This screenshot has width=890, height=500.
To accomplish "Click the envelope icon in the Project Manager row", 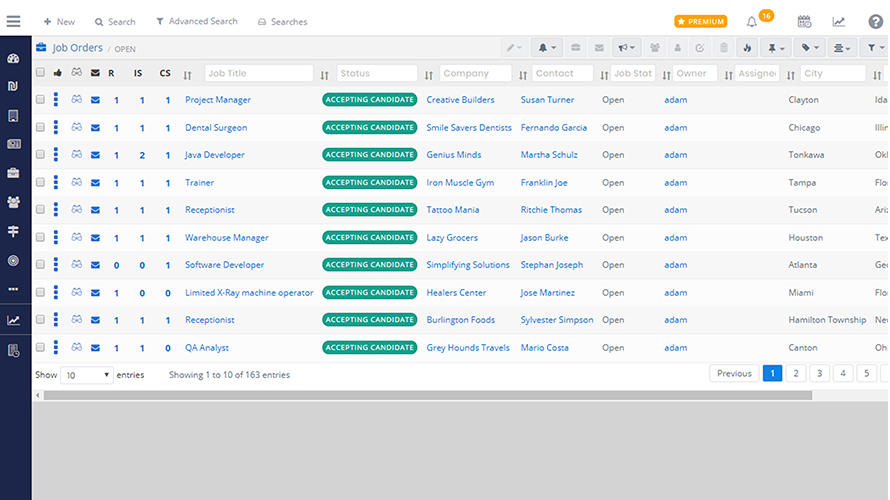I will pos(95,100).
